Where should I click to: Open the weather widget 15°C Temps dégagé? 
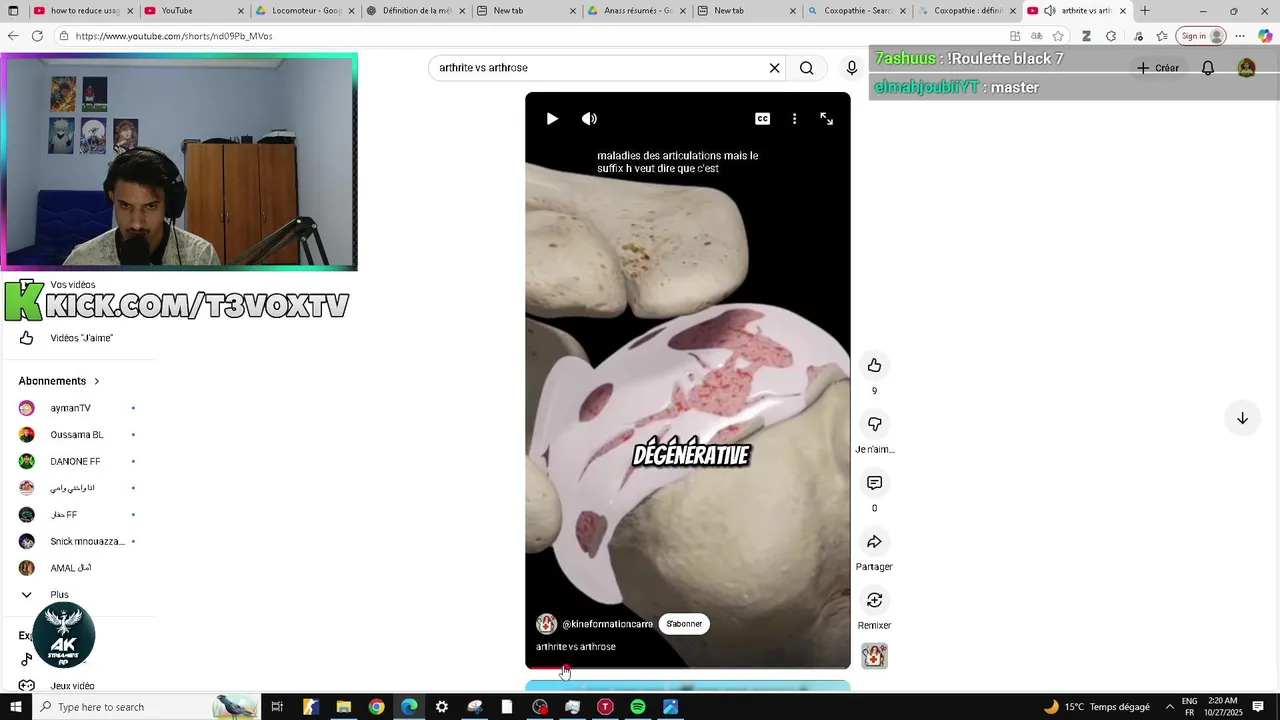(1096, 707)
